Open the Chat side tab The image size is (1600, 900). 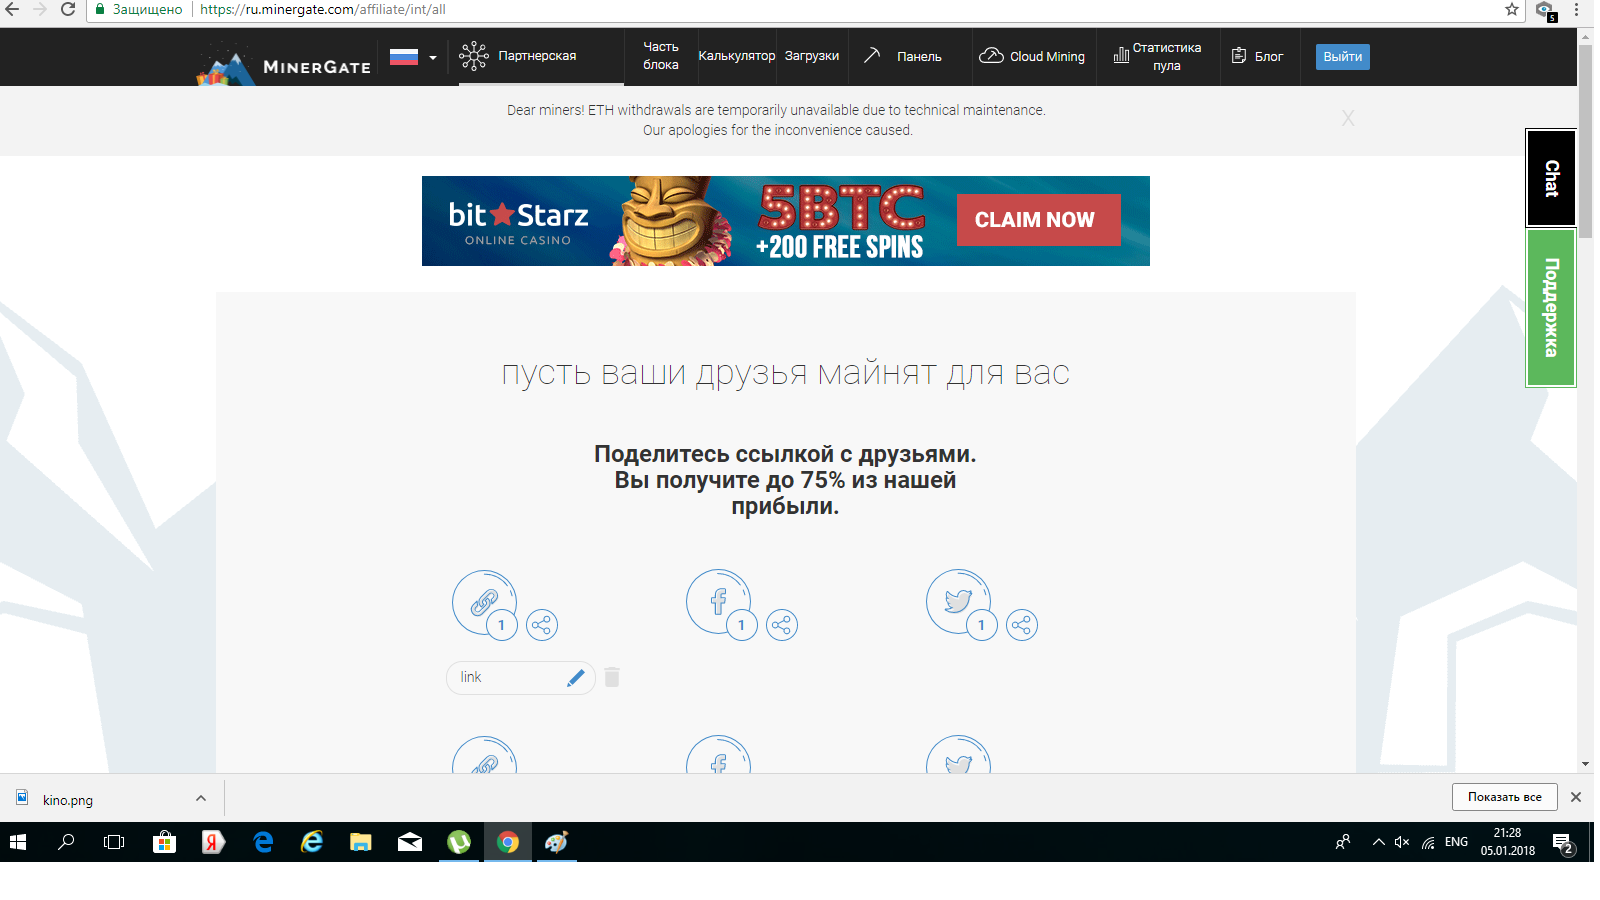(x=1551, y=178)
